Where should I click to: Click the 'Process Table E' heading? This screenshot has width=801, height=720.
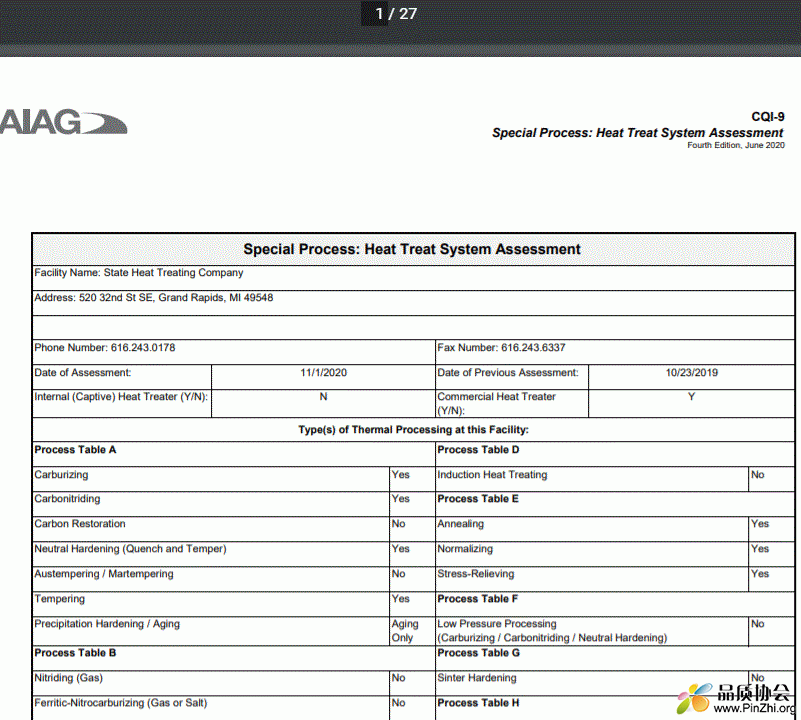pyautogui.click(x=478, y=499)
